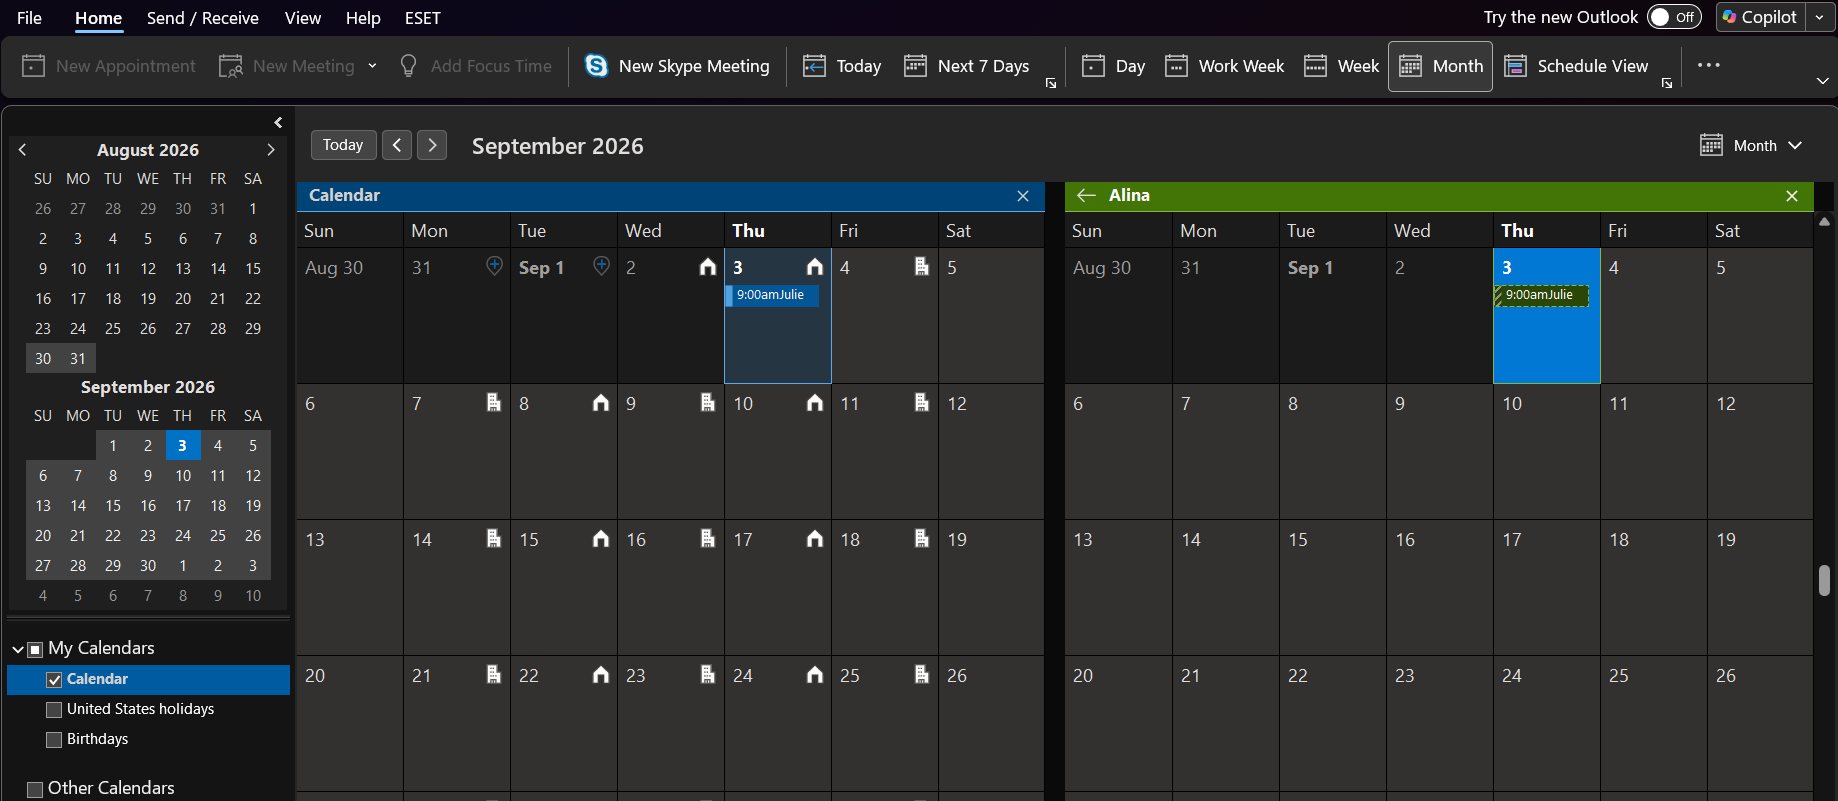Show the Next 7 Days view
The width and height of the screenshot is (1838, 801).
pyautogui.click(x=966, y=66)
